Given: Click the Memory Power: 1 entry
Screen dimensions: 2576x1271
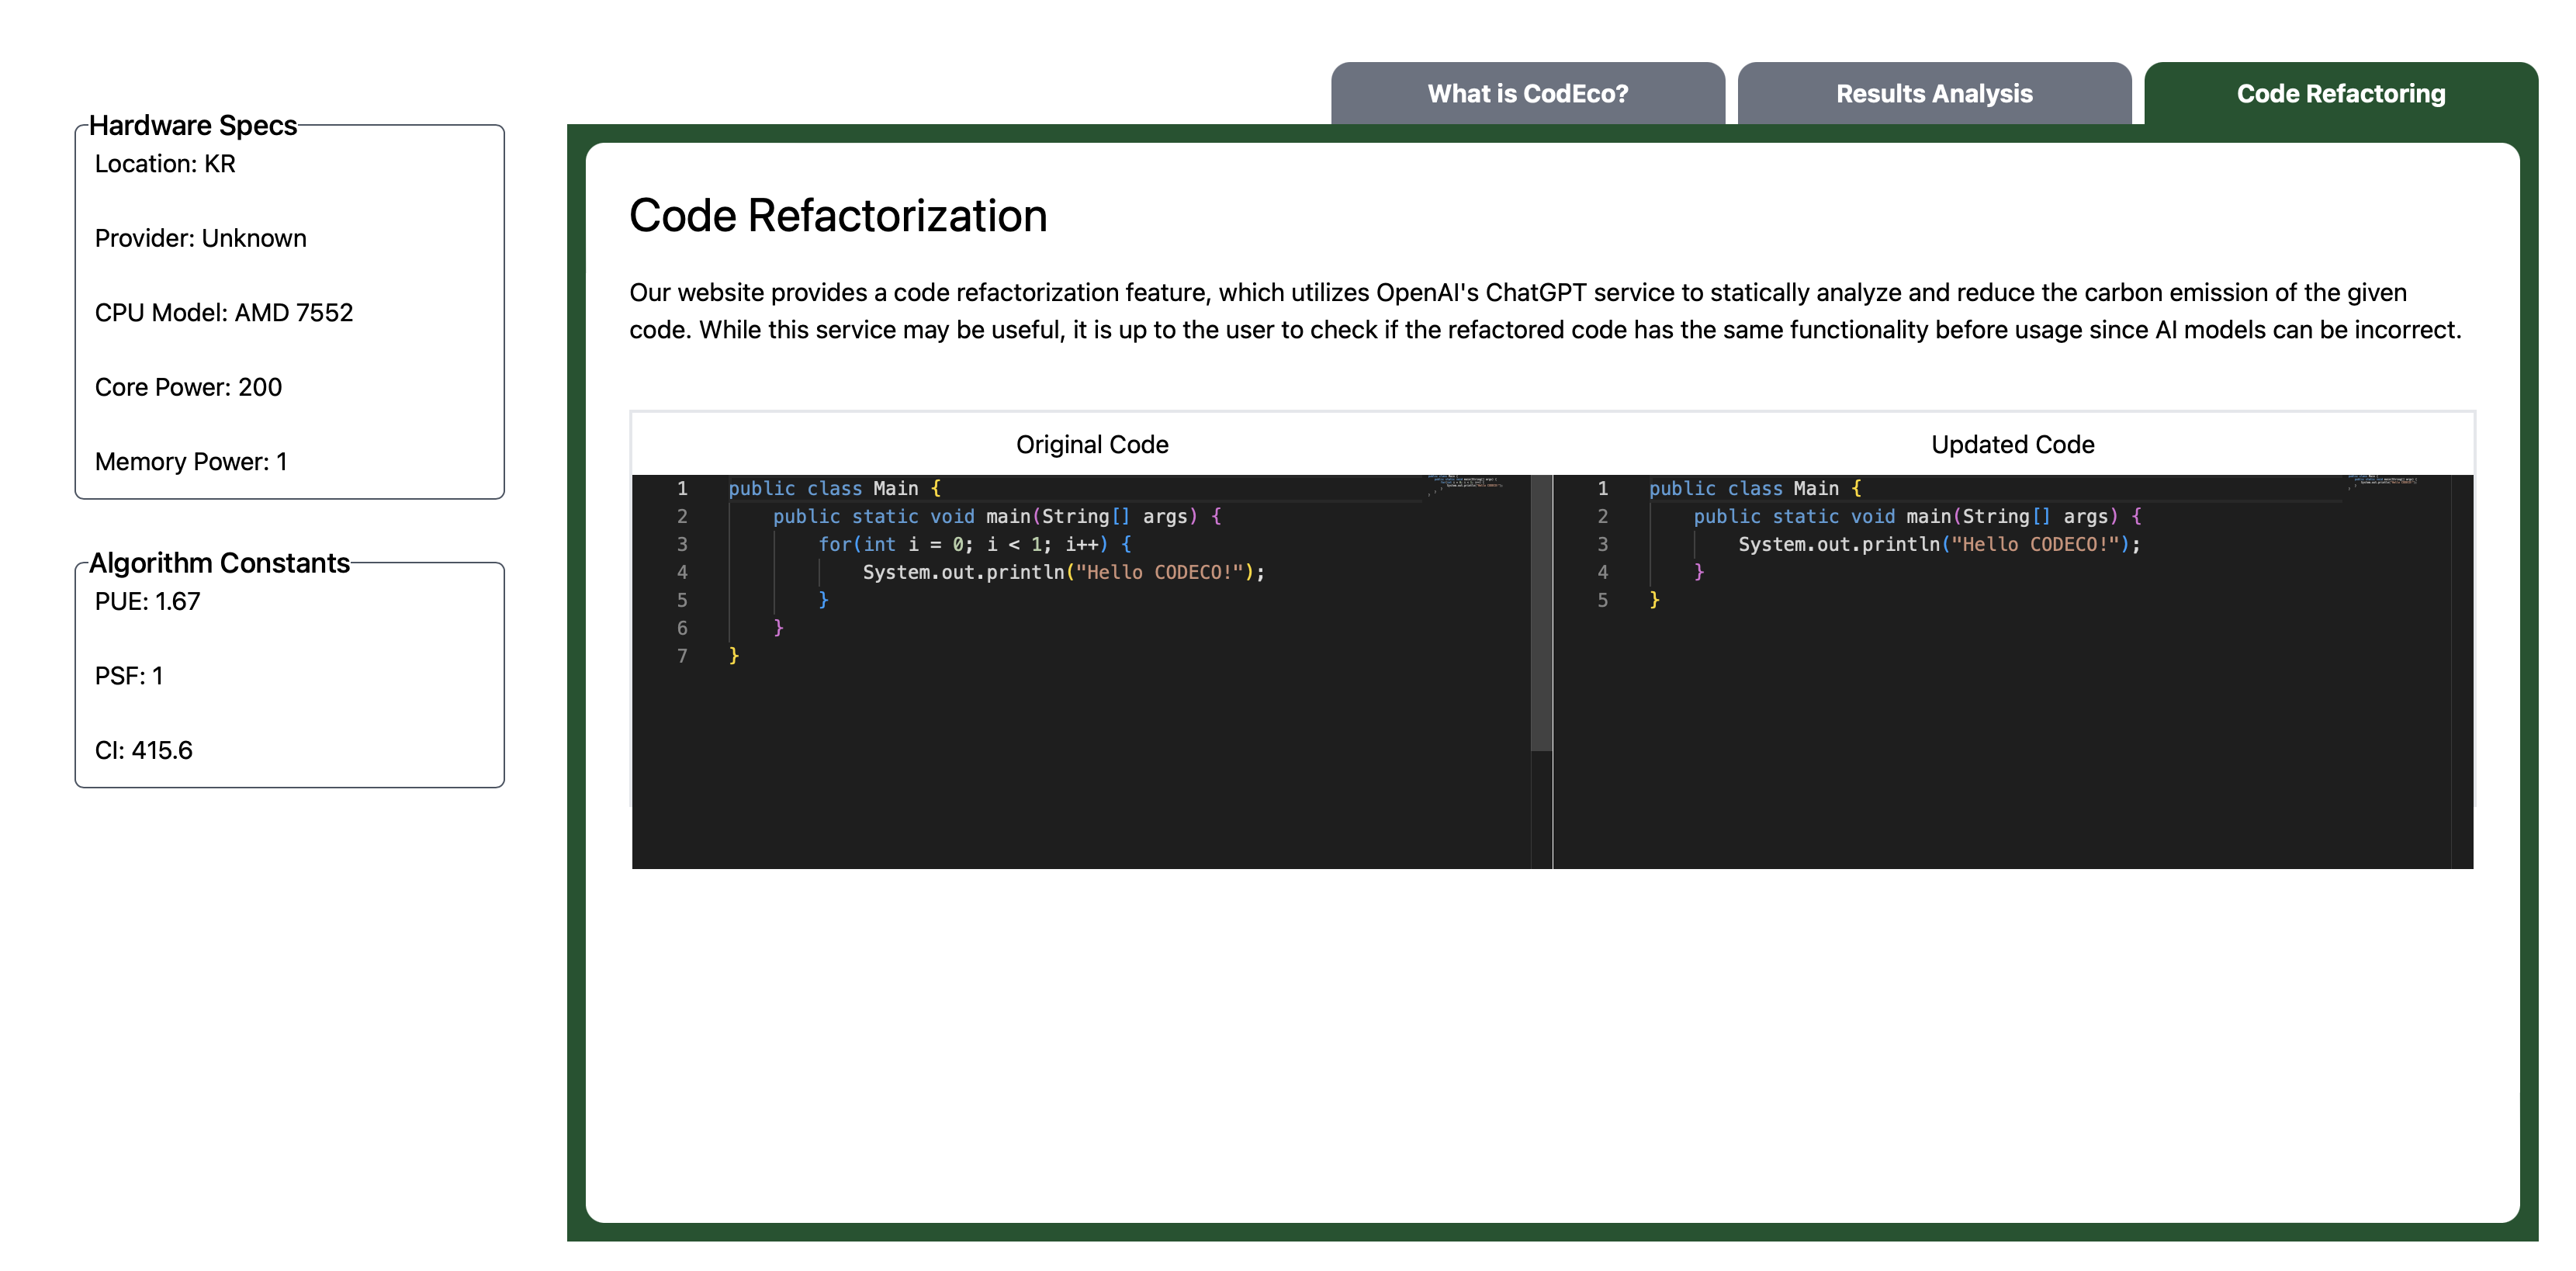Looking at the screenshot, I should (x=191, y=461).
